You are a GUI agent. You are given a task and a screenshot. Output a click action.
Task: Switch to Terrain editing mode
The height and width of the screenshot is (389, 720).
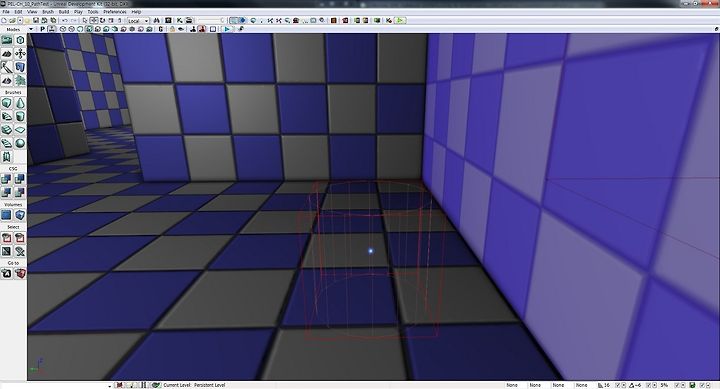point(6,54)
